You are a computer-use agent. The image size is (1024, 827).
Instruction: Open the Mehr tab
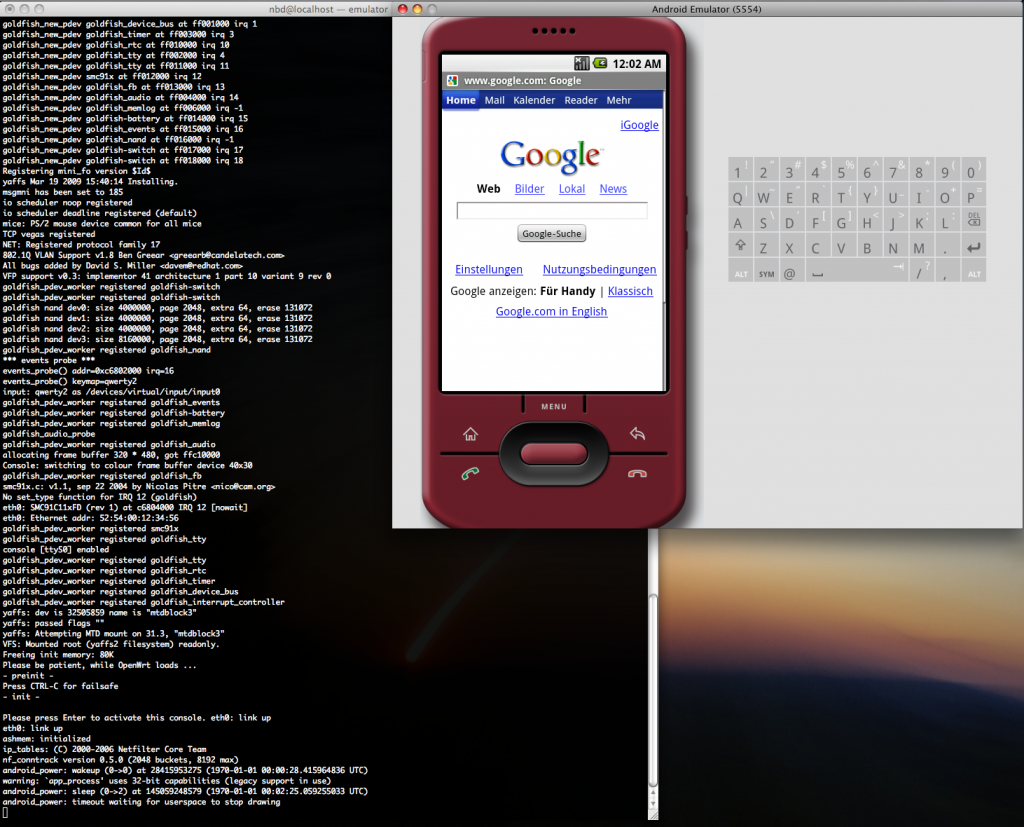coord(618,100)
